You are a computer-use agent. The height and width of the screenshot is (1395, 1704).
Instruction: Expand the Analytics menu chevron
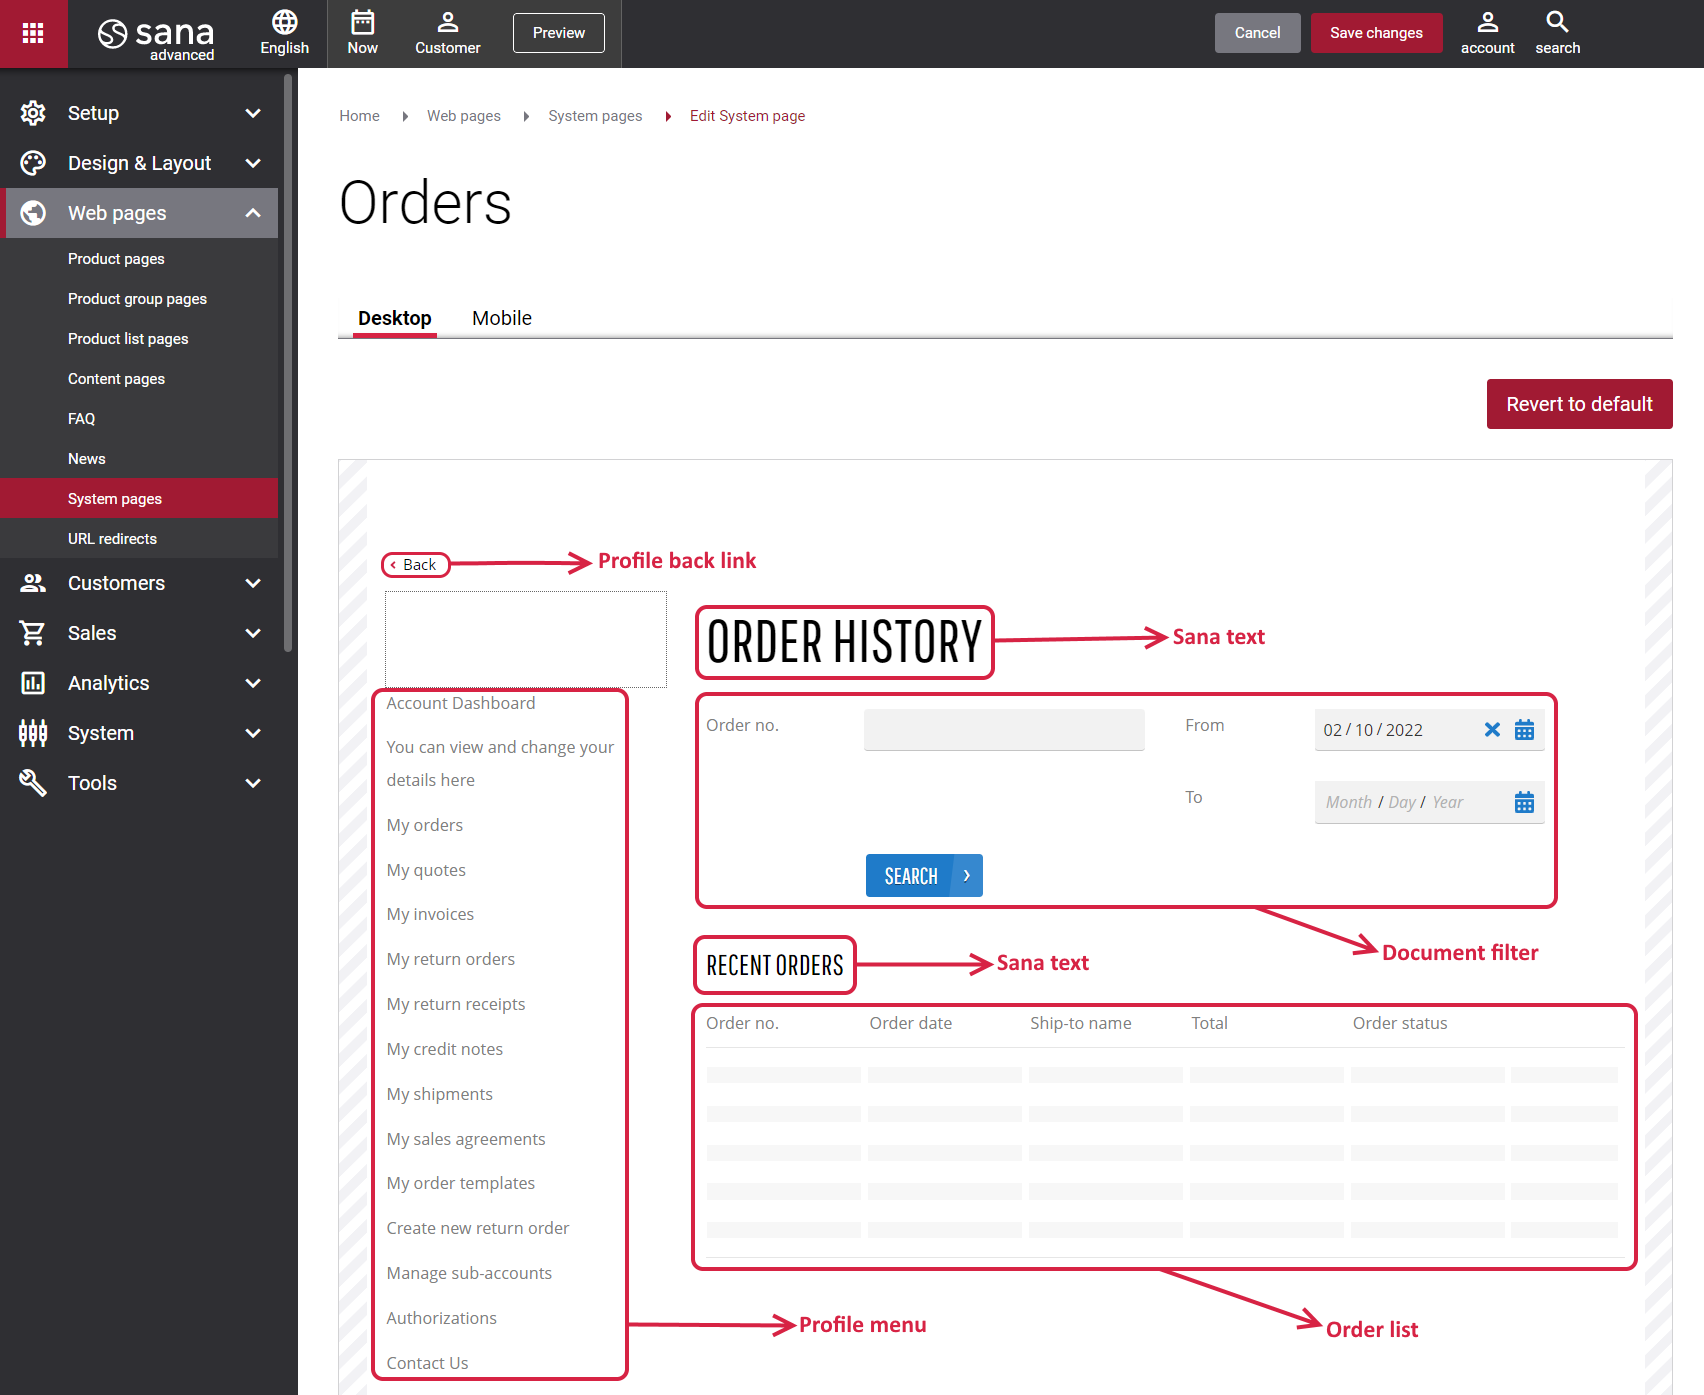253,683
